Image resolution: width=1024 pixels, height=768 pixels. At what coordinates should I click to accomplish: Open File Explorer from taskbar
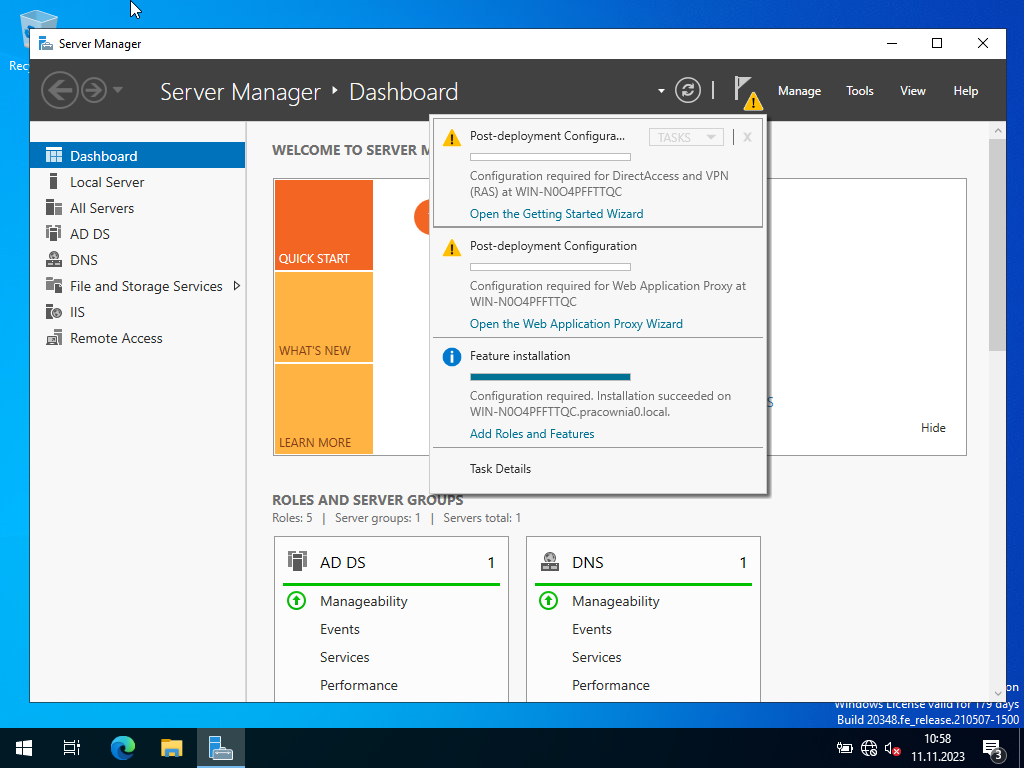click(171, 748)
